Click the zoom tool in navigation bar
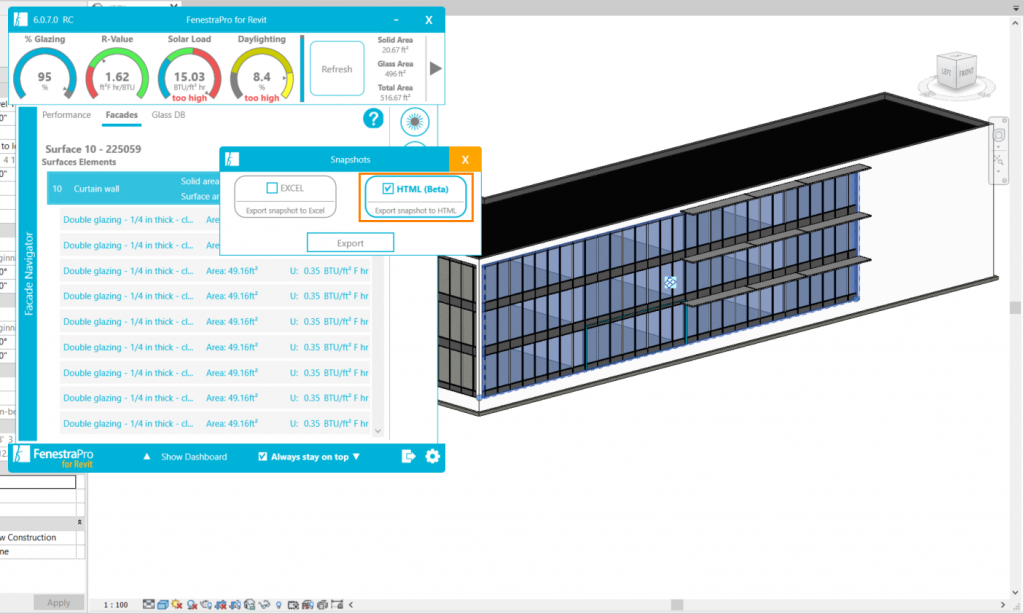This screenshot has width=1024, height=614. pyautogui.click(x=999, y=160)
